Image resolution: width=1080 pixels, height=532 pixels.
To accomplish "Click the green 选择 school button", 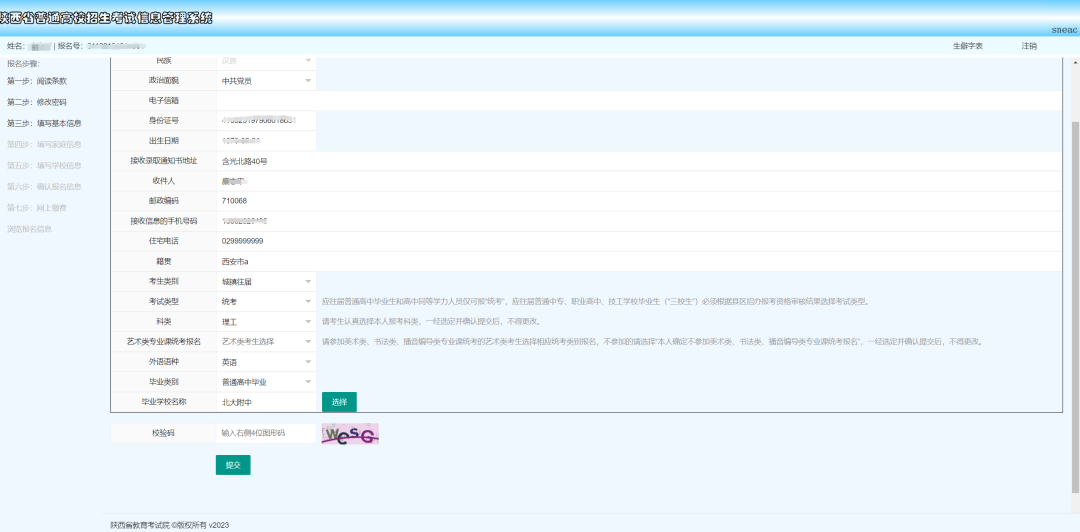I will click(339, 402).
